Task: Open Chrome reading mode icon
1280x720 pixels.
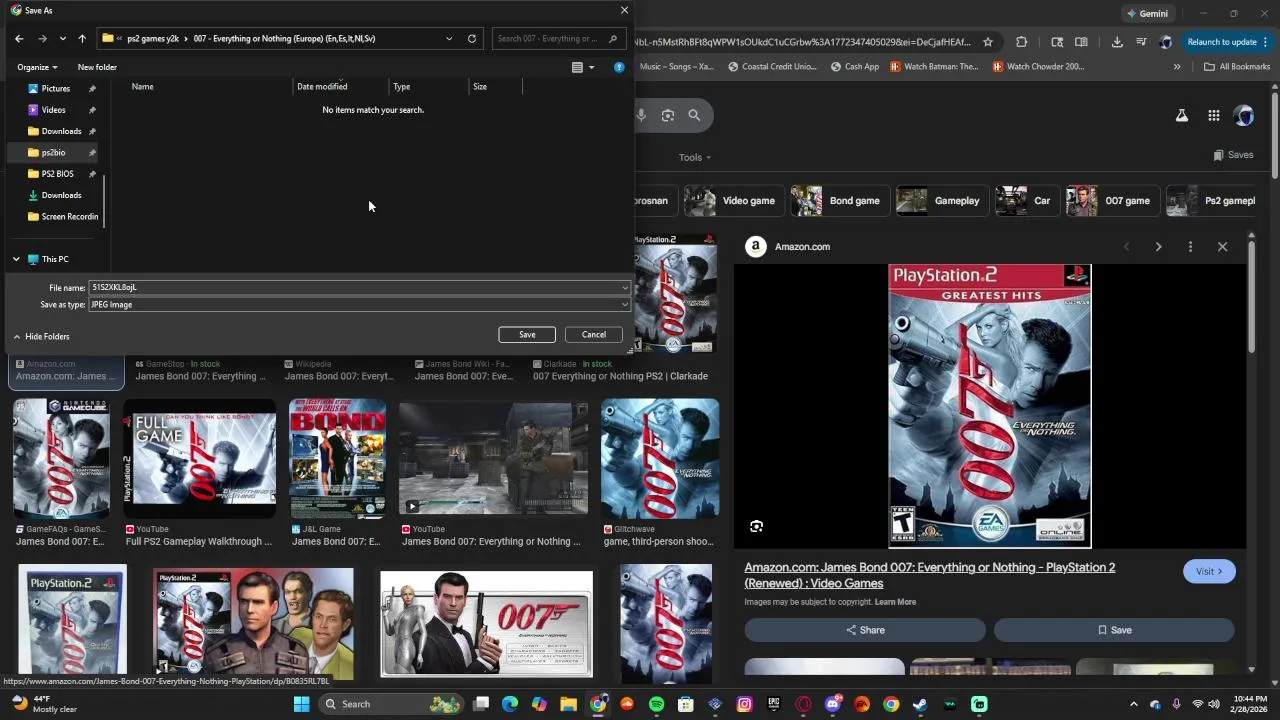Action: click(1081, 42)
